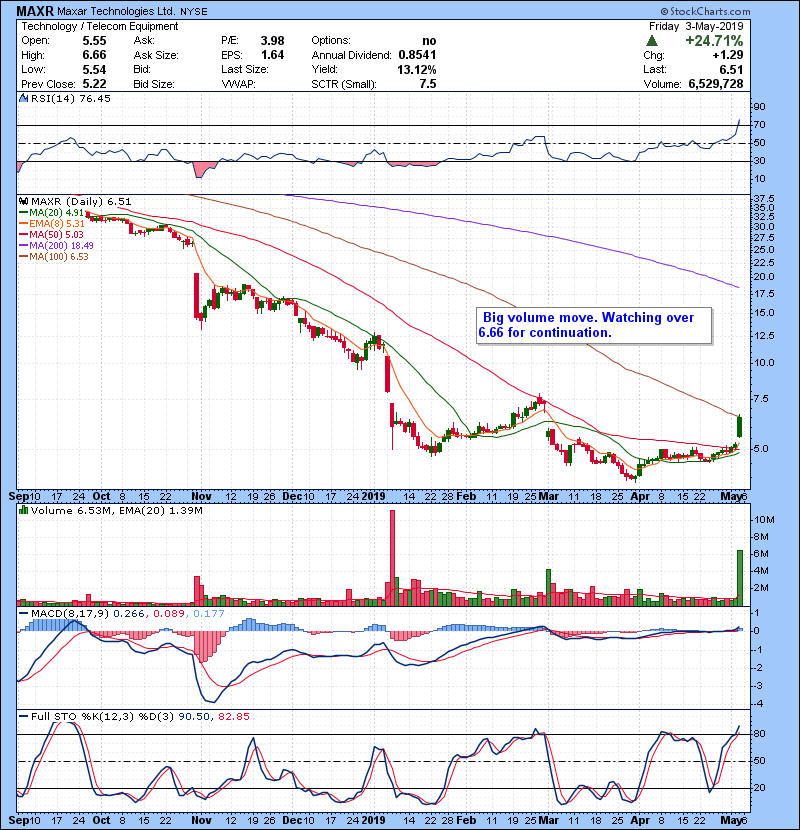Click the stochastic %K value 90.50
Viewport: 800px width, 830px height.
193,717
